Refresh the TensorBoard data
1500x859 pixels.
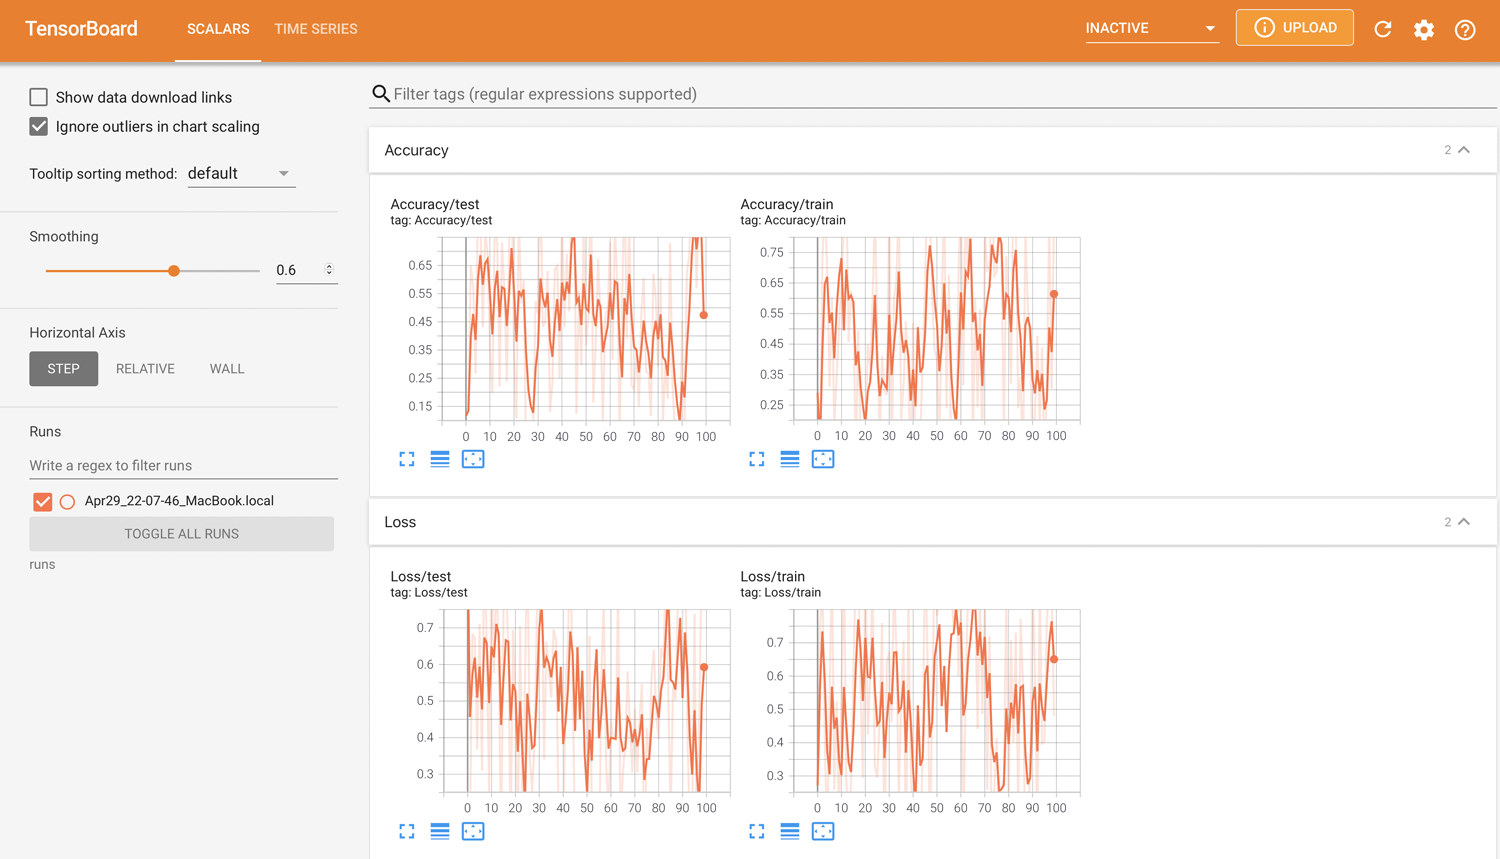1382,29
